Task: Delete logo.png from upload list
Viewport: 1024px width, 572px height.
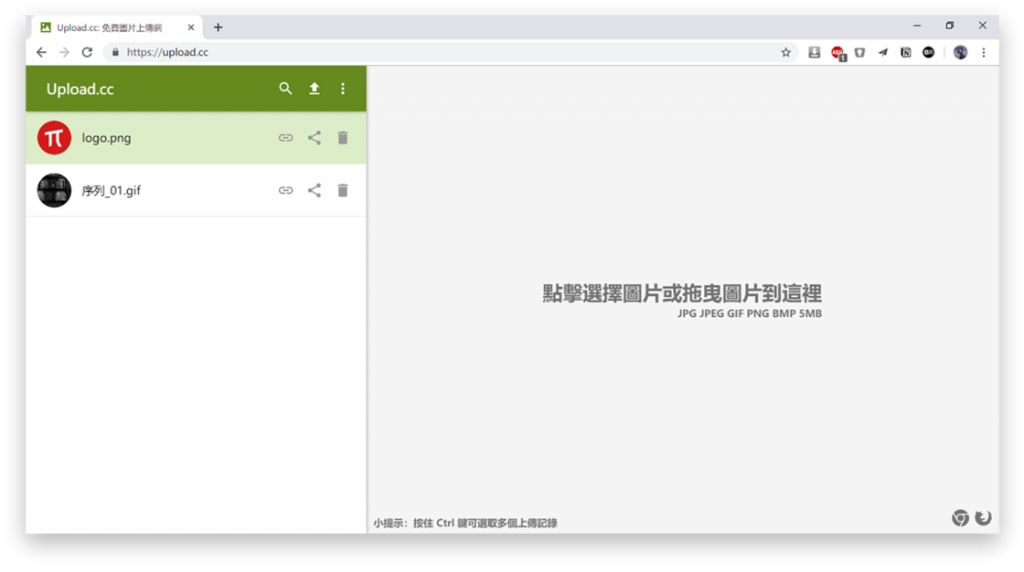Action: click(343, 138)
